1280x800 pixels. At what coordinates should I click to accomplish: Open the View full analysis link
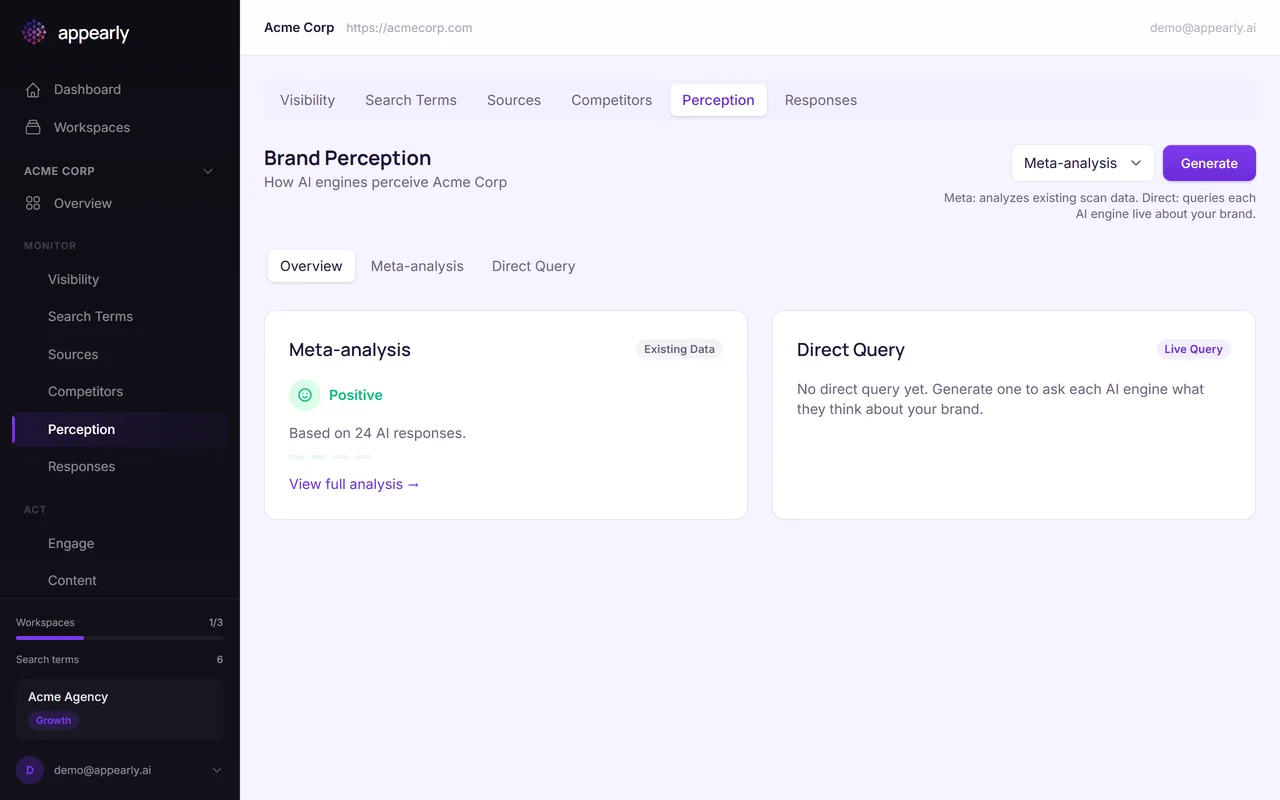(x=354, y=484)
